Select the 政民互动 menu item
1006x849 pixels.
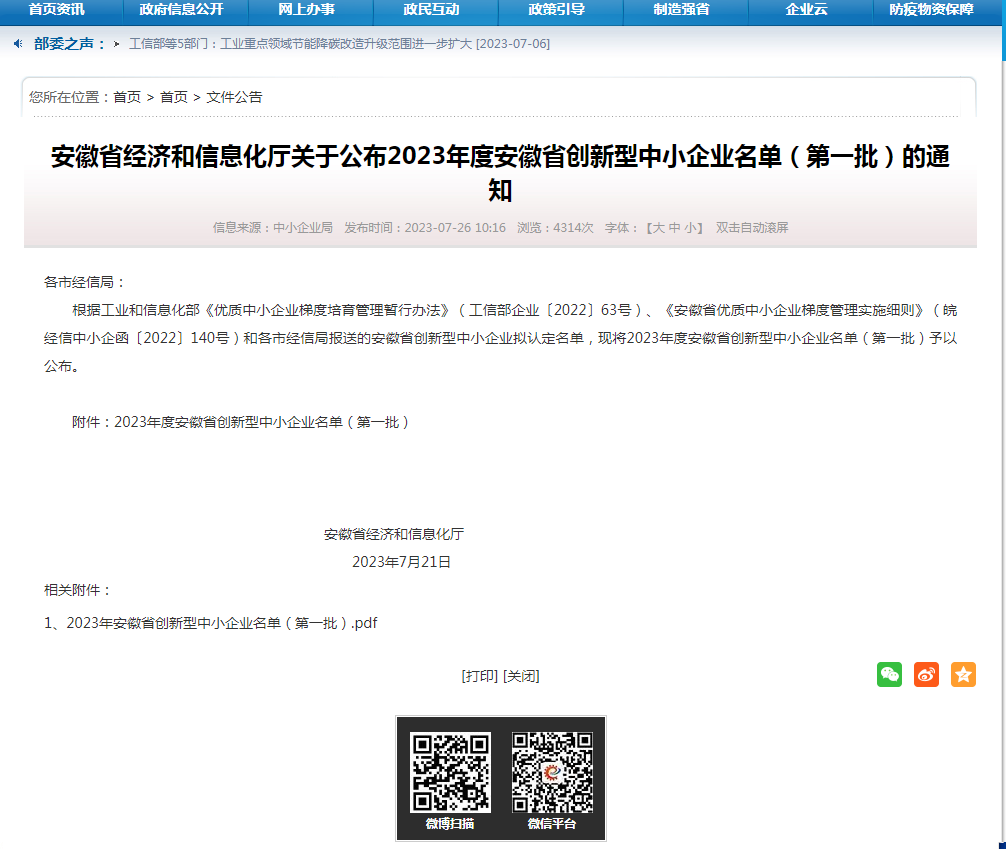point(434,13)
